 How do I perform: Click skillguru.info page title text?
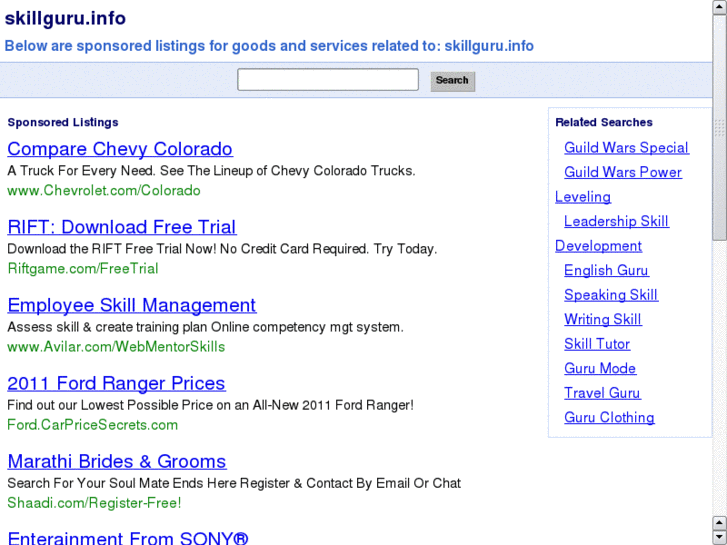[x=65, y=19]
